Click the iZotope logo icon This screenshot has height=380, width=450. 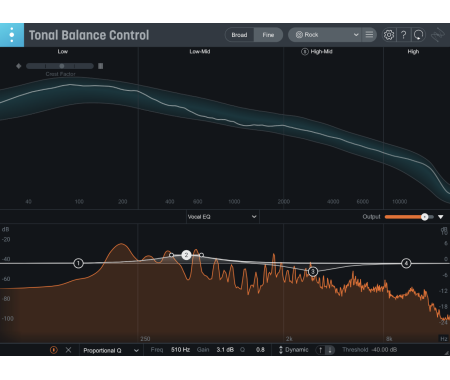[438, 35]
